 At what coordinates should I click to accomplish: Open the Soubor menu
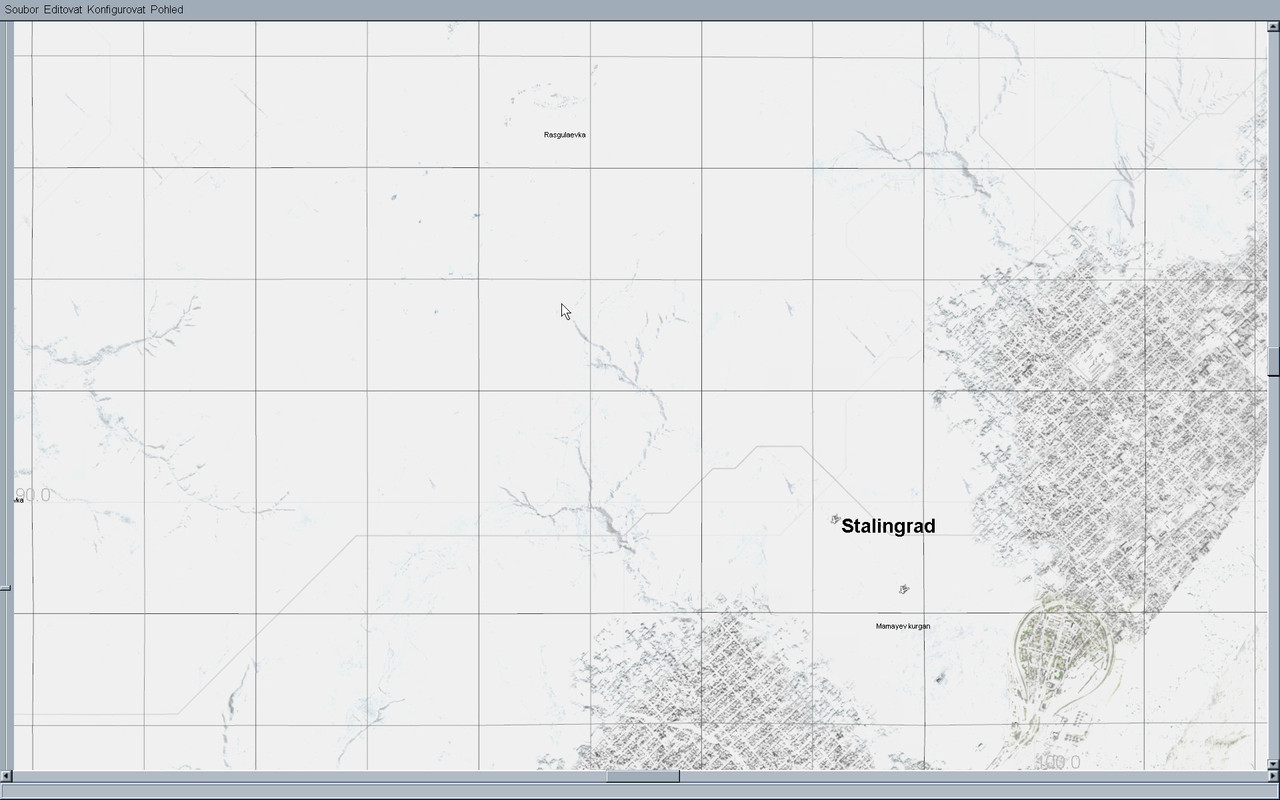point(22,9)
